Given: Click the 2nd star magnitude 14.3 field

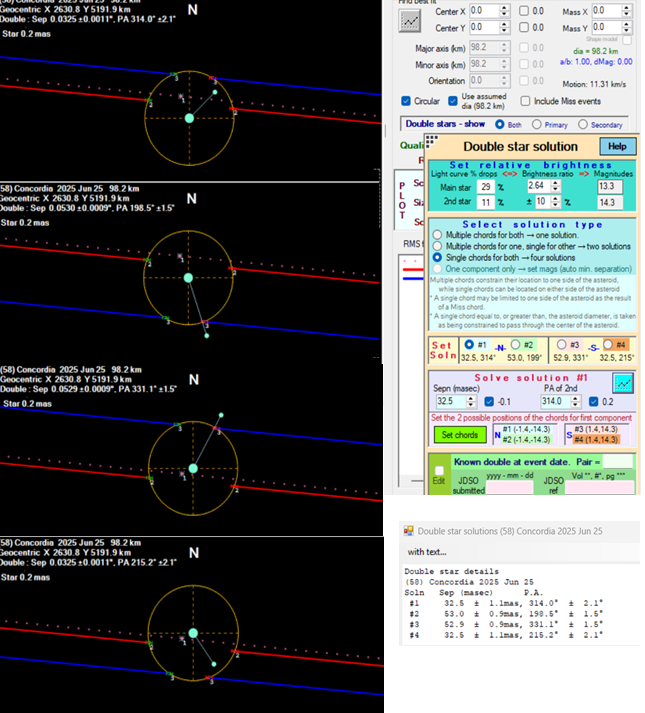Looking at the screenshot, I should click(x=610, y=202).
